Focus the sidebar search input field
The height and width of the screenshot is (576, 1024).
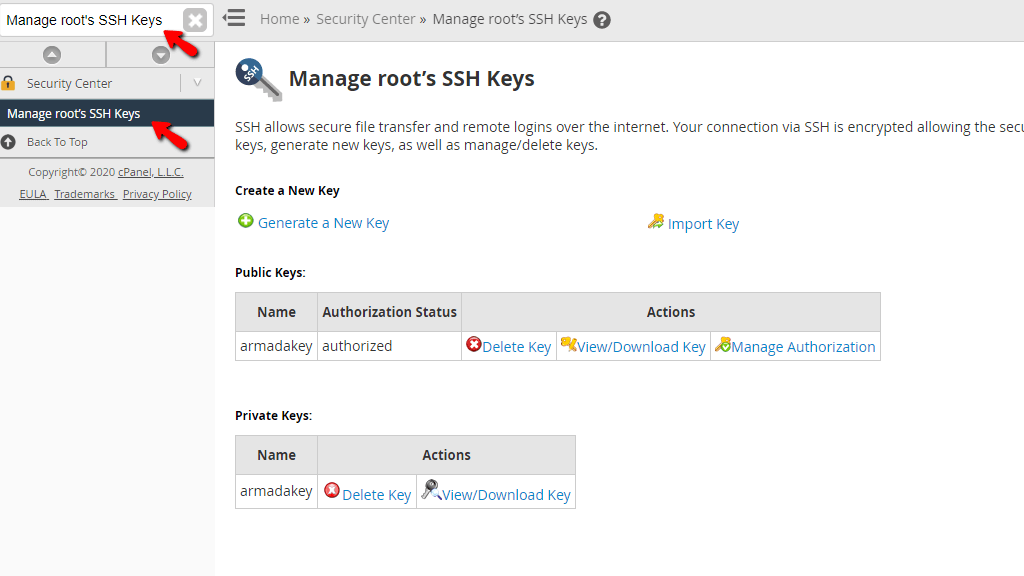click(90, 20)
